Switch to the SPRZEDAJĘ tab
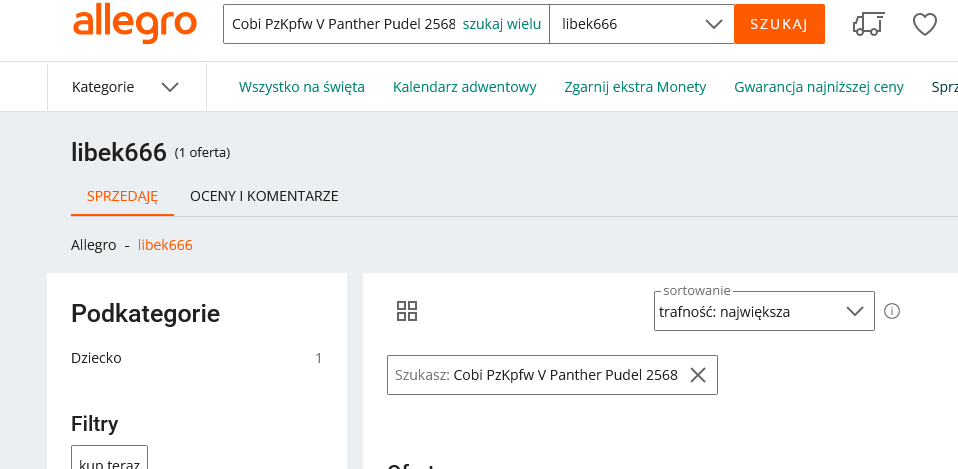The image size is (958, 469). coord(122,196)
